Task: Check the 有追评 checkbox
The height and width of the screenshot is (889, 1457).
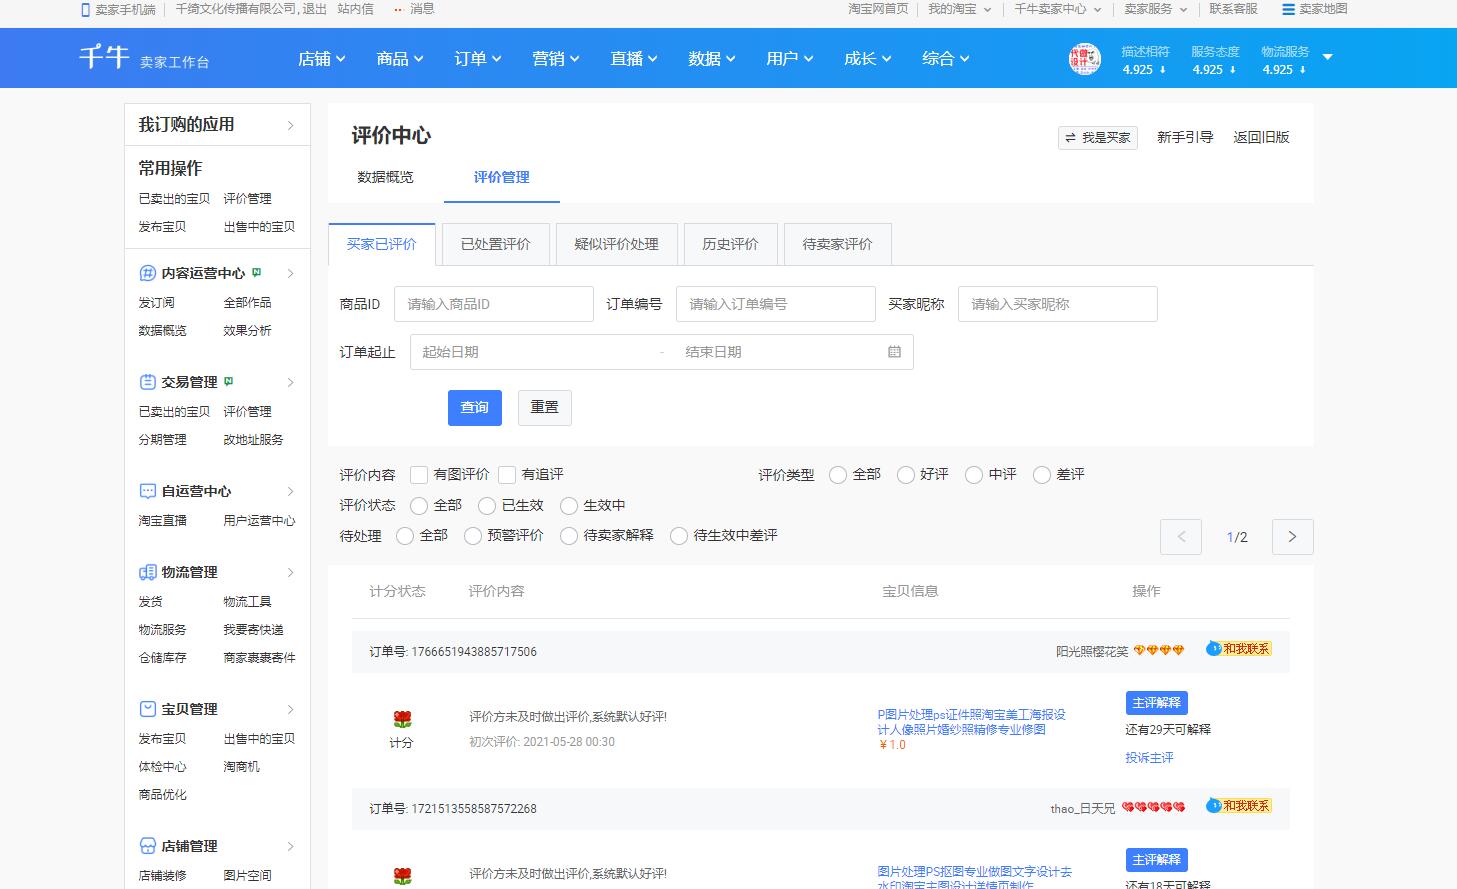Action: click(x=507, y=475)
